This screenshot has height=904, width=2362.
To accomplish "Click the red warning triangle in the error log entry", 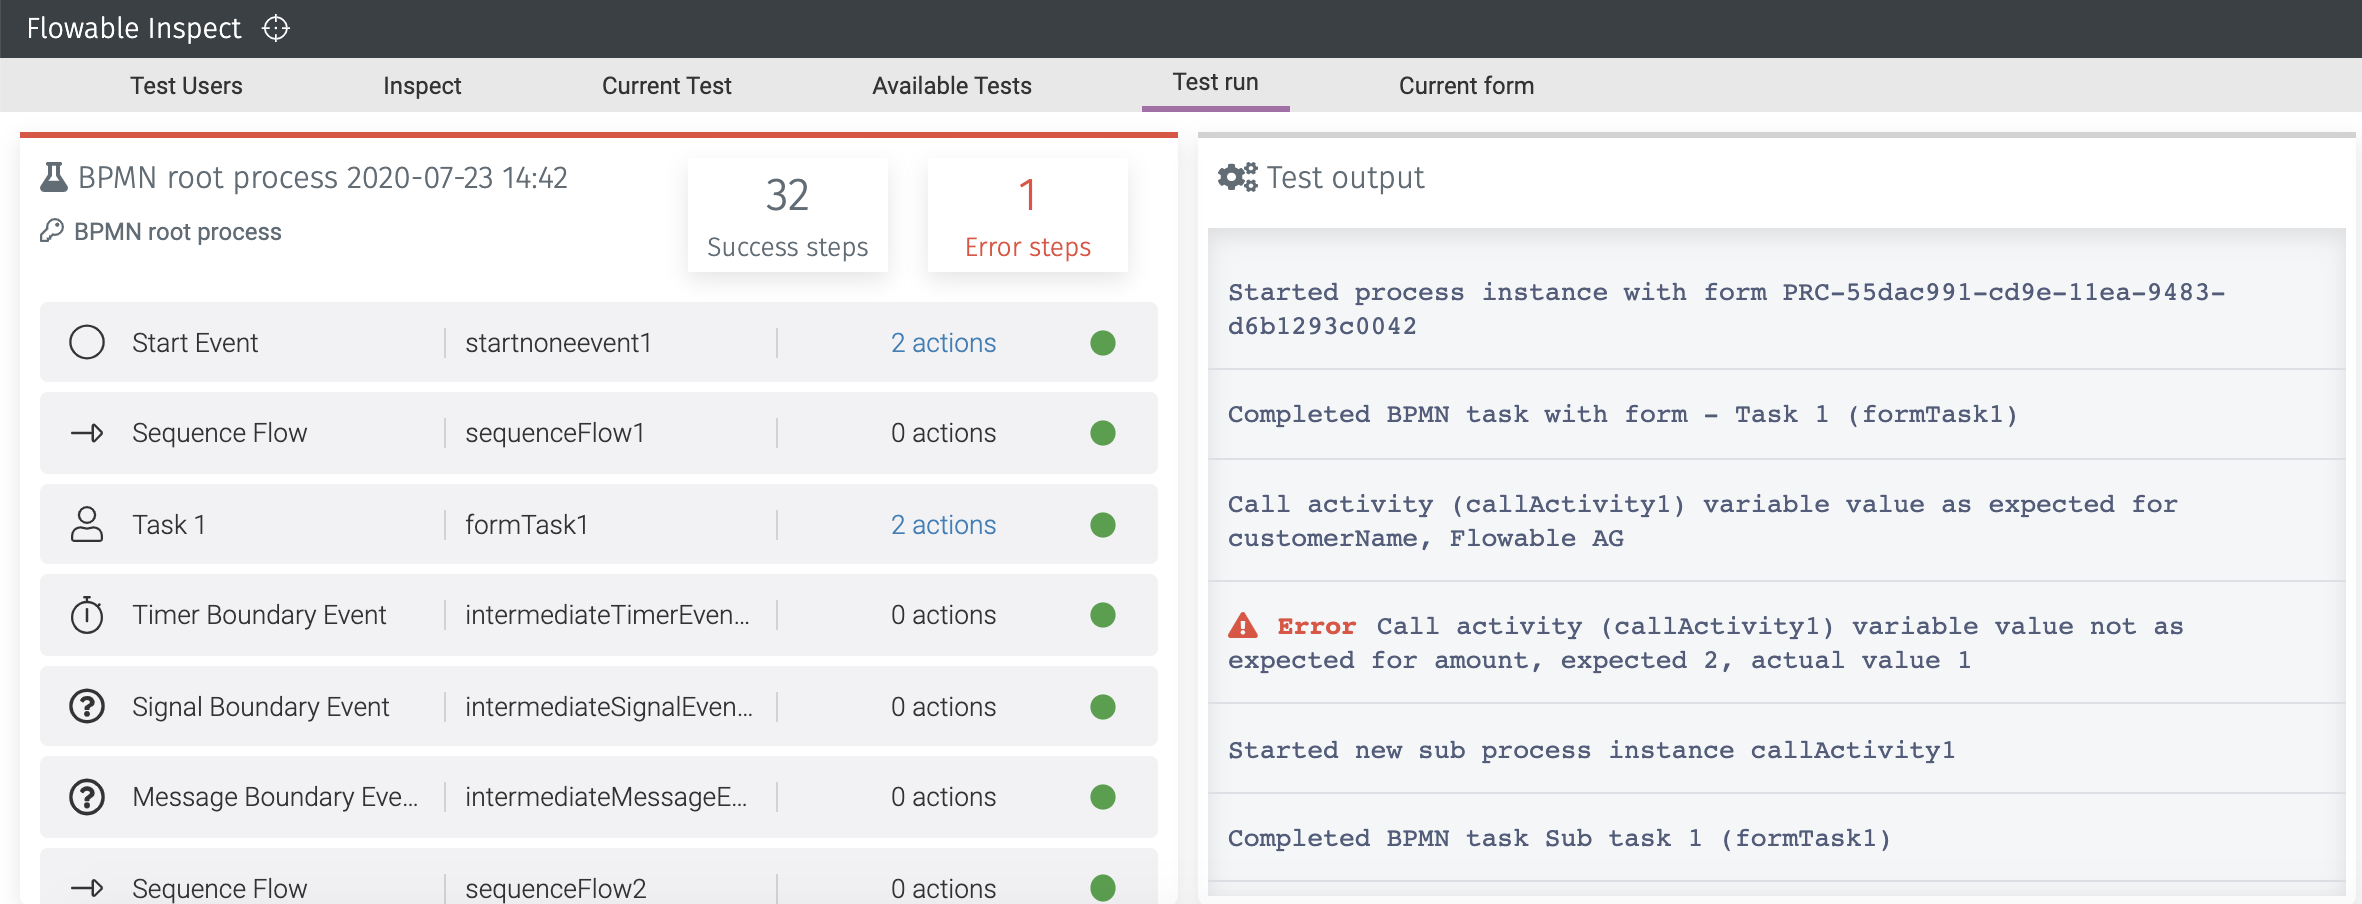I will (x=1243, y=625).
